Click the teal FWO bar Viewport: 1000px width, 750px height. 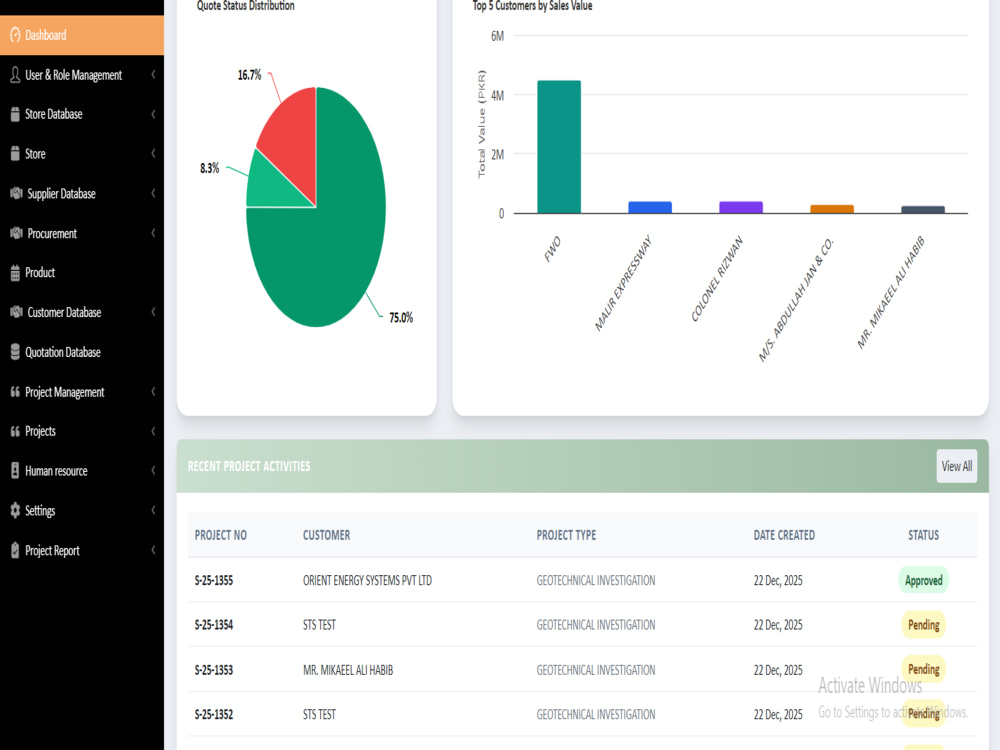559,147
